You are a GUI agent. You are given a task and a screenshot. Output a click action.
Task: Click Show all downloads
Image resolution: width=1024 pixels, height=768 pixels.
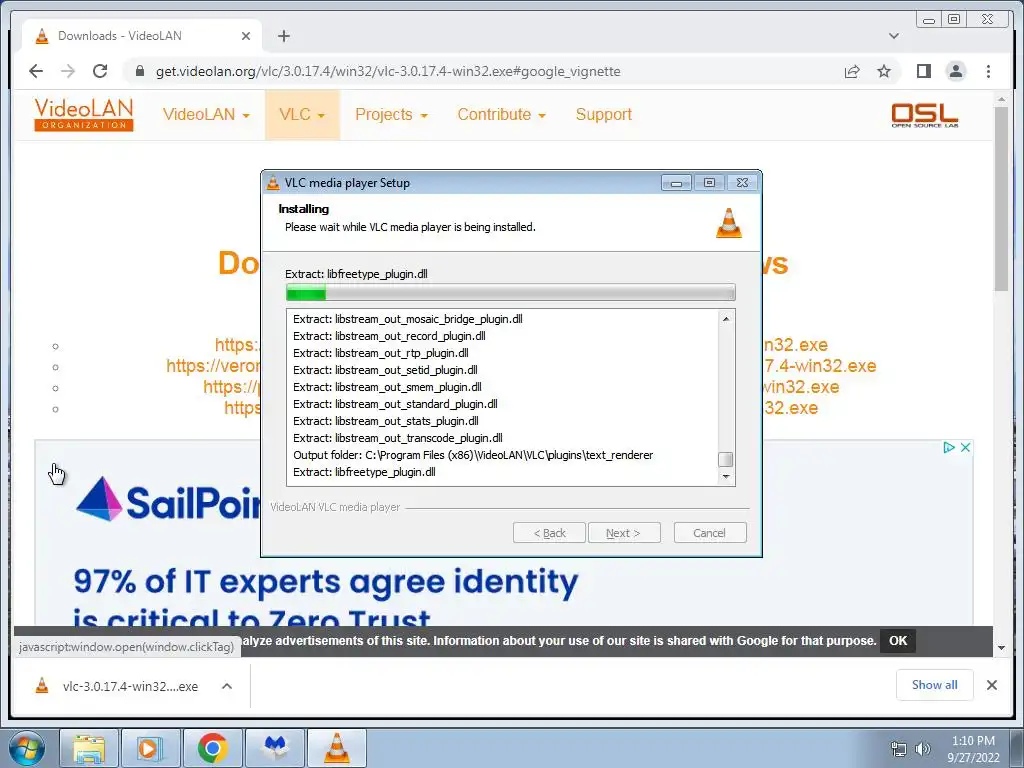[934, 685]
